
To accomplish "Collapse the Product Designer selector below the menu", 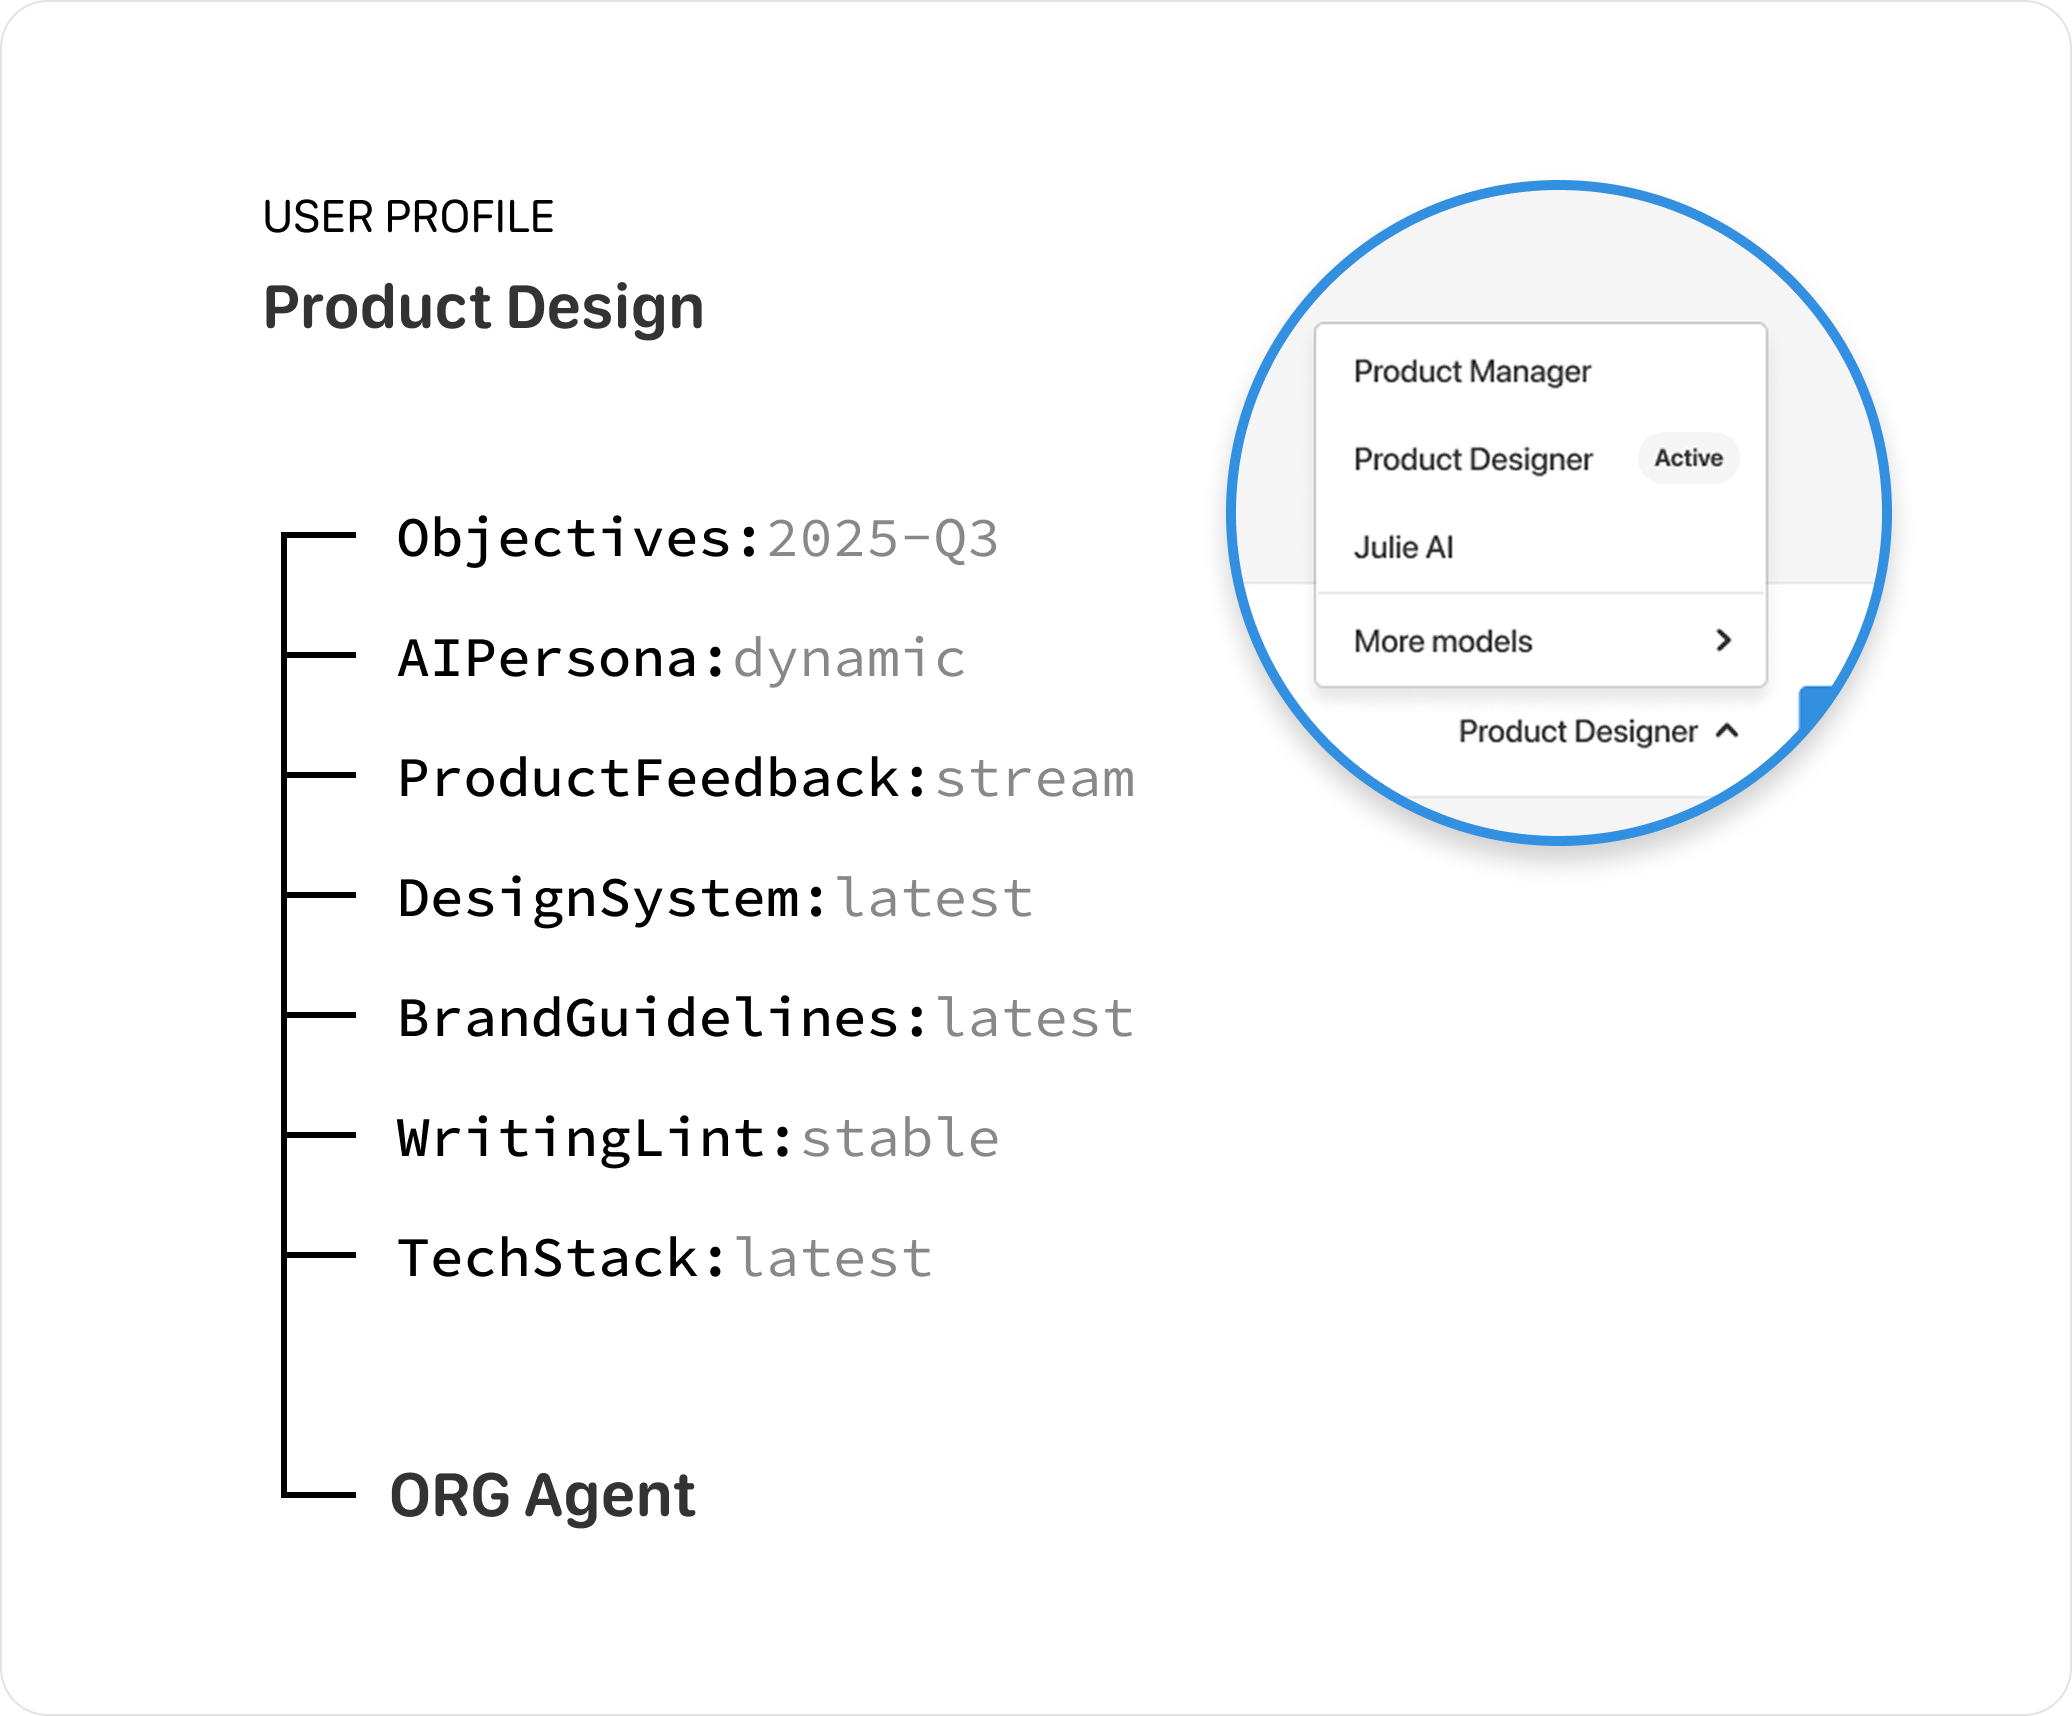I will click(1577, 732).
